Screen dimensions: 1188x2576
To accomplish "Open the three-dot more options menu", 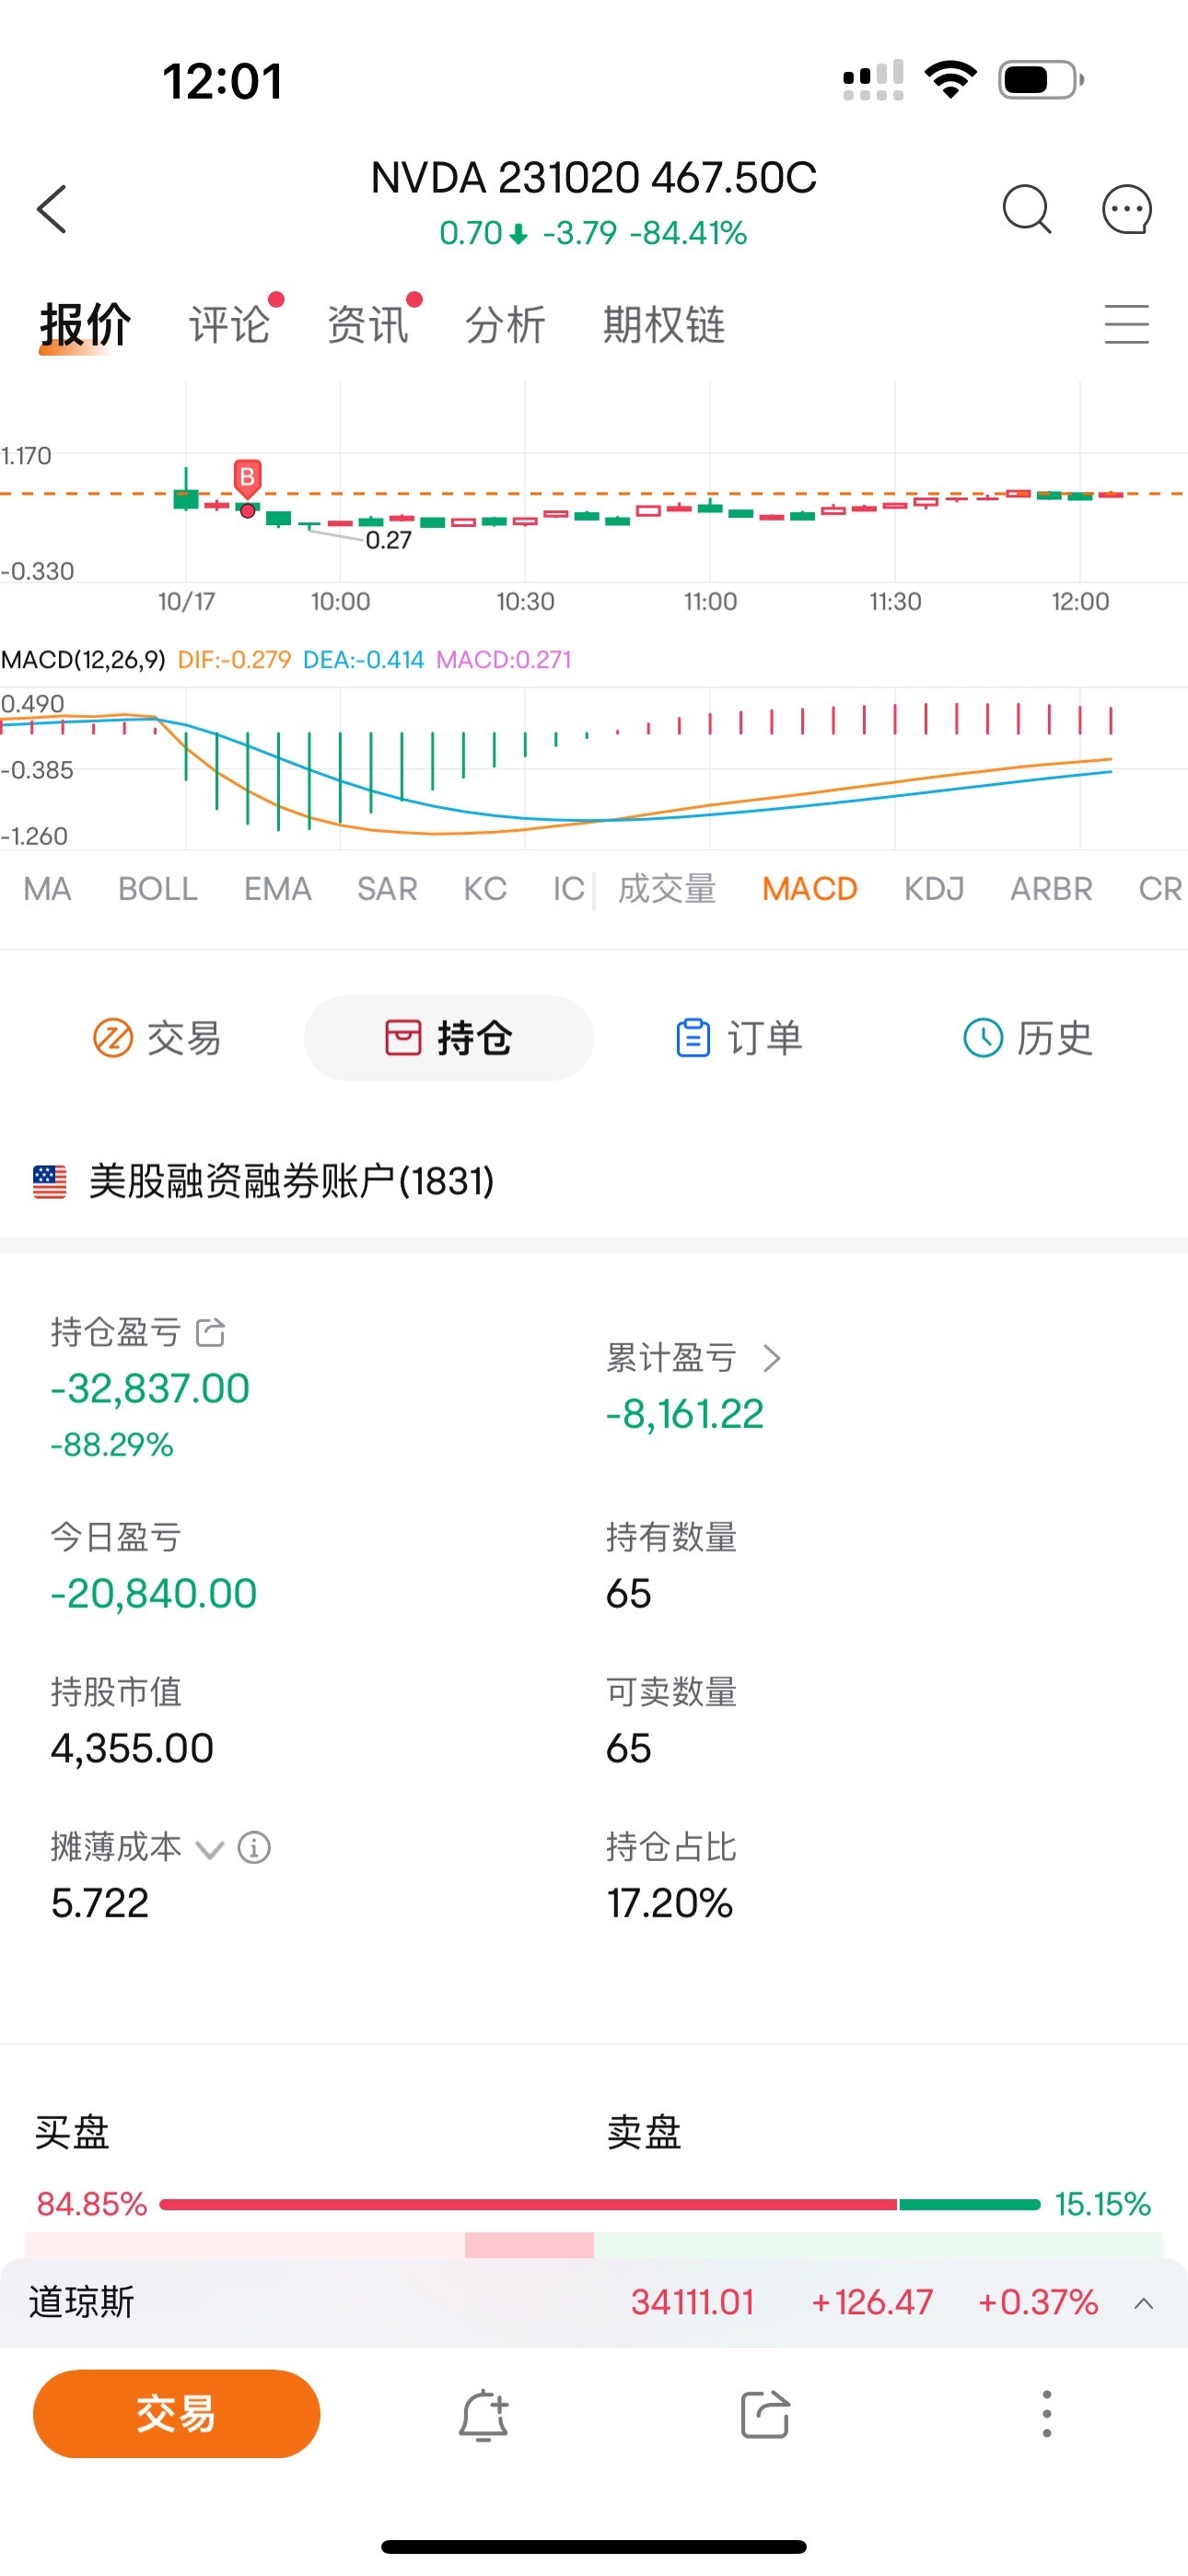I will point(1047,2413).
